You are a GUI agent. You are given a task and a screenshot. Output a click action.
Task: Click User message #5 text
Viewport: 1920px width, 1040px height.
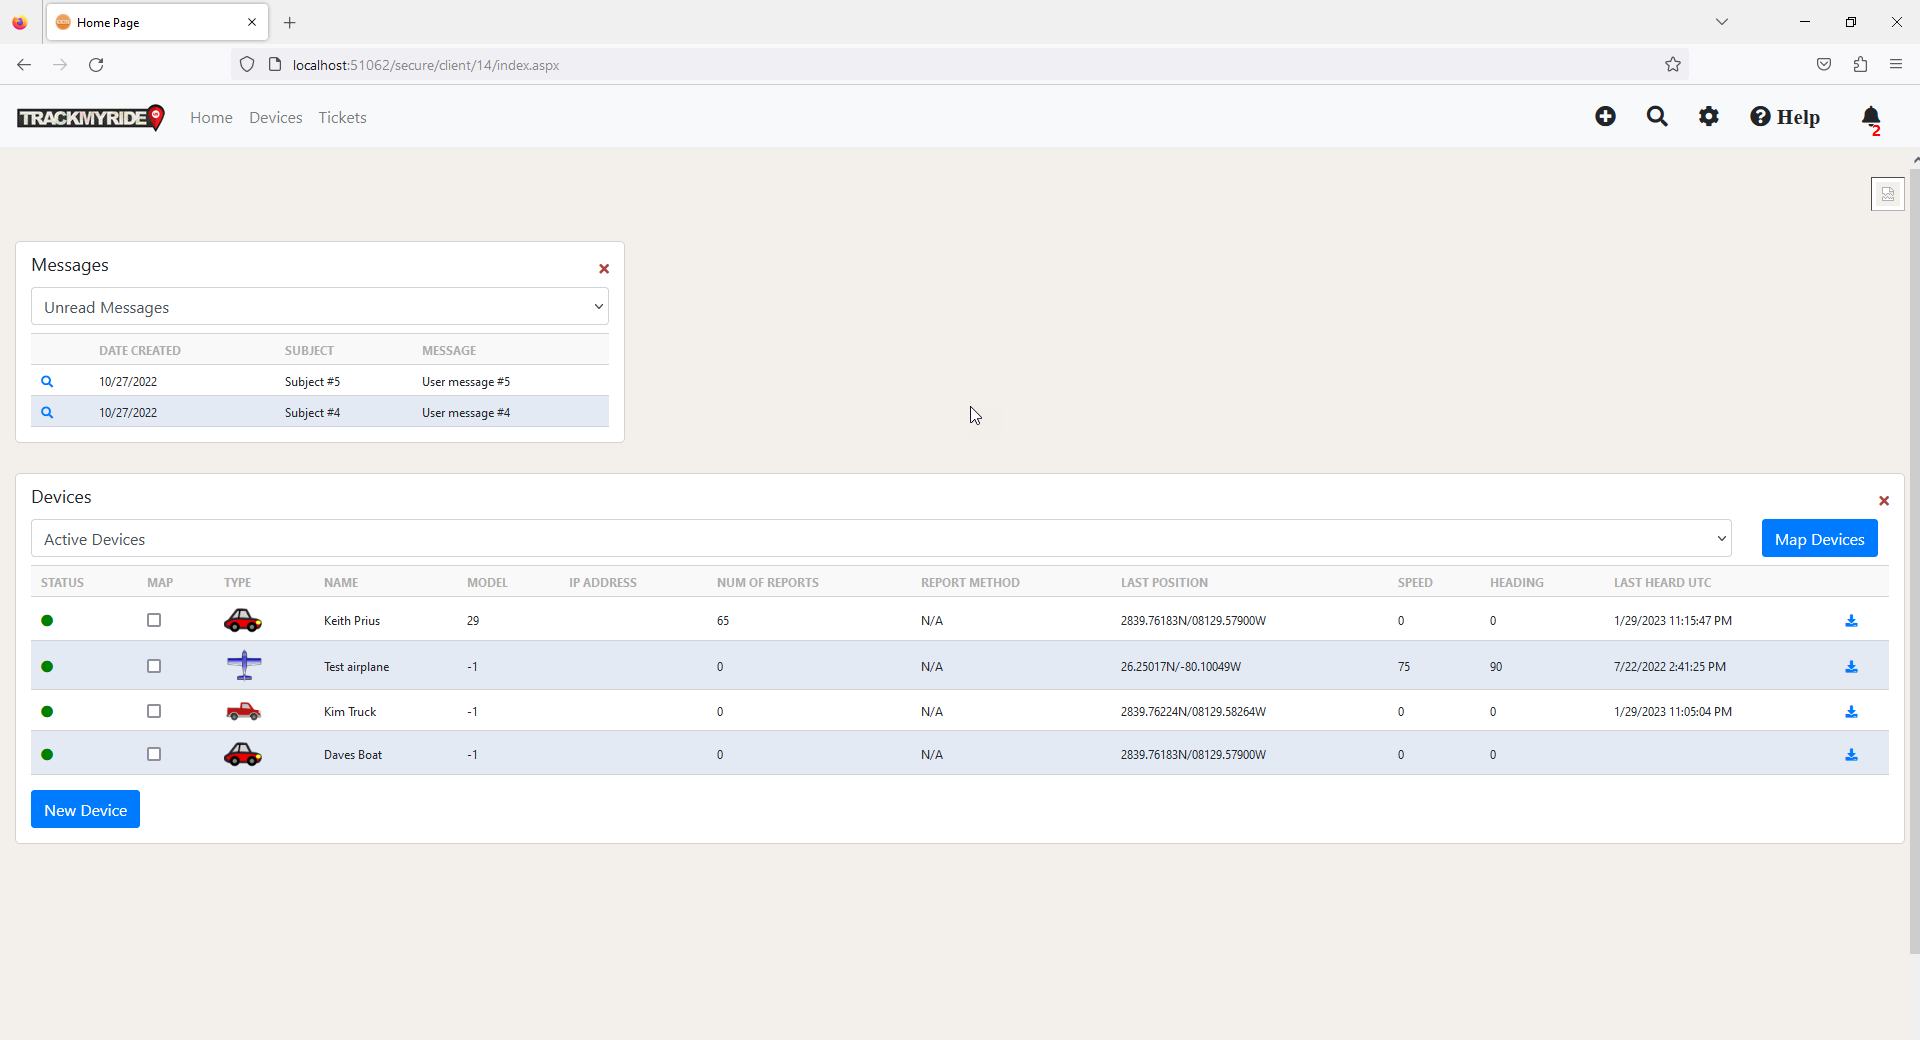(466, 382)
